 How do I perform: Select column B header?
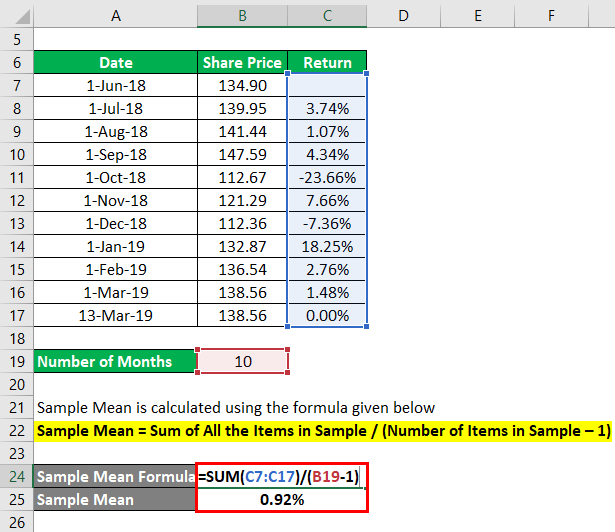coord(242,16)
